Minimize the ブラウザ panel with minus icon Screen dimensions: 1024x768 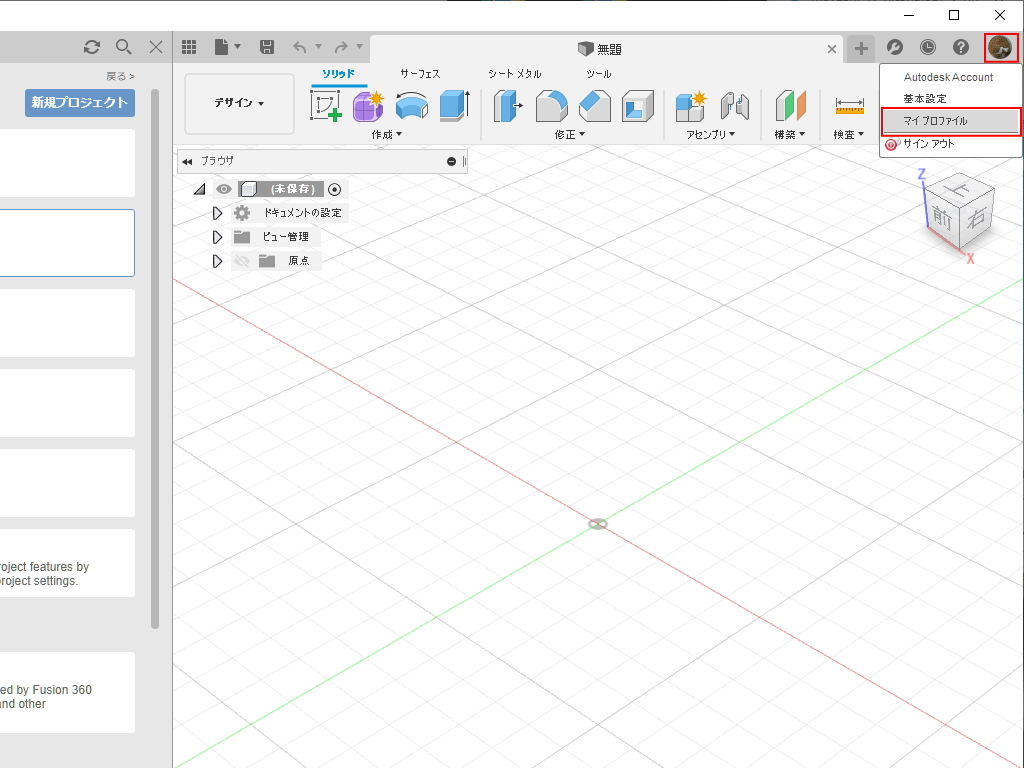tap(451, 161)
